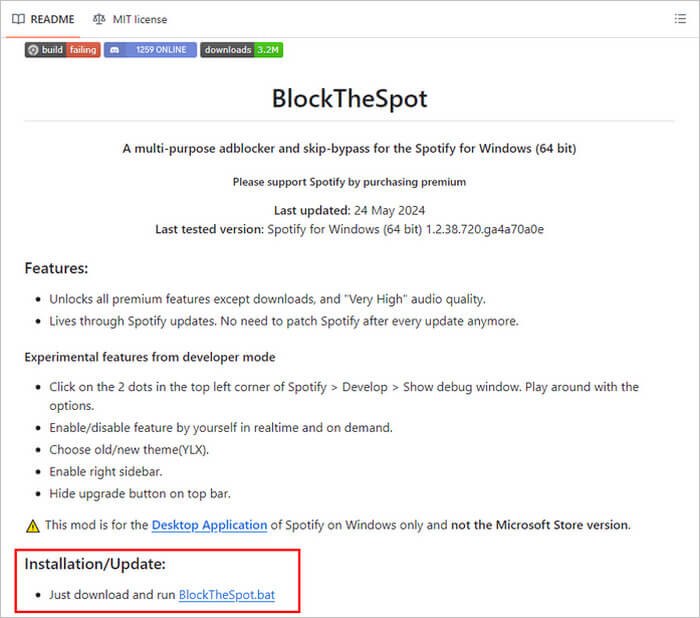
Task: Click the BlockTheSpot main heading
Action: (349, 98)
